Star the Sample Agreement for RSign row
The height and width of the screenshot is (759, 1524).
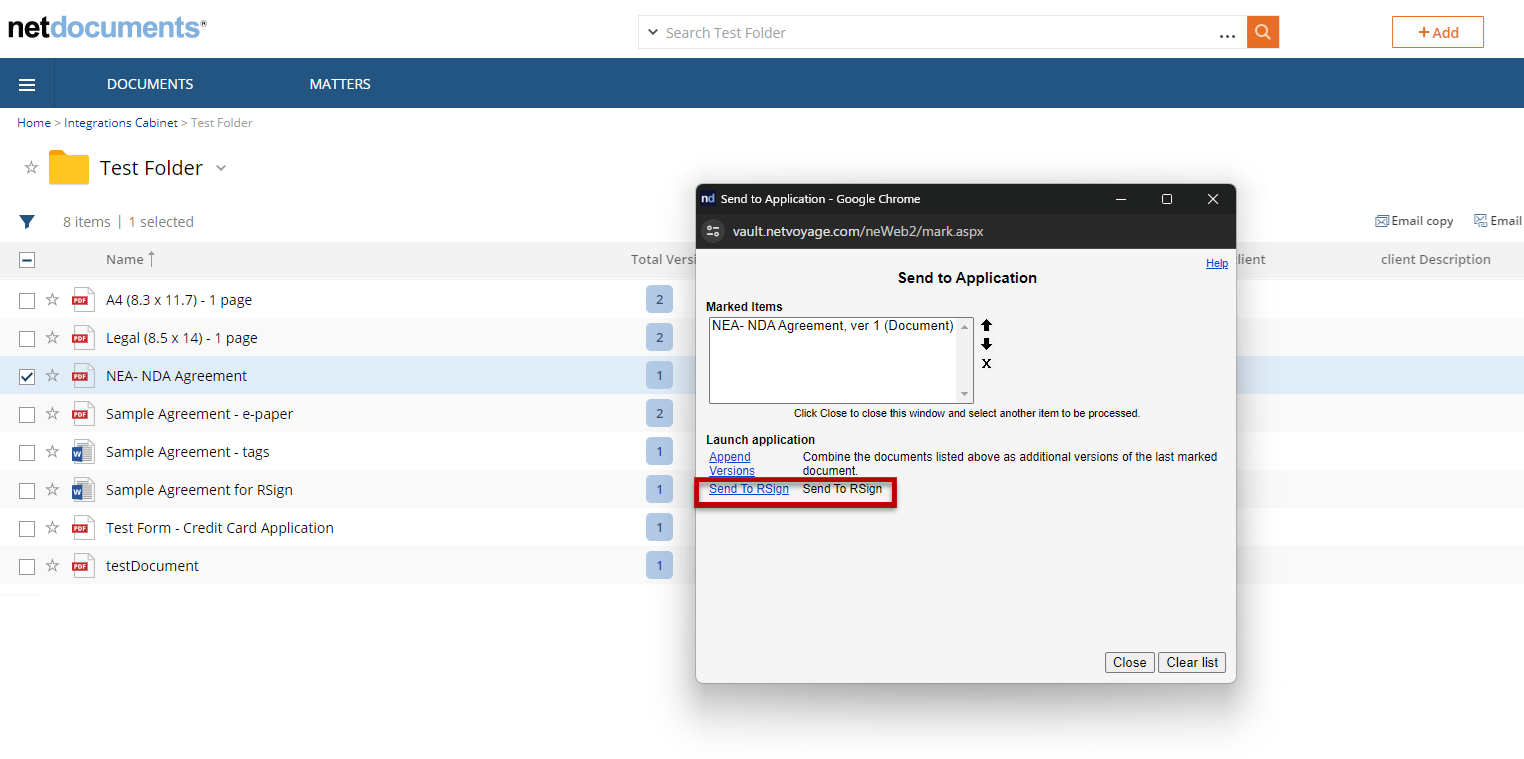[52, 490]
